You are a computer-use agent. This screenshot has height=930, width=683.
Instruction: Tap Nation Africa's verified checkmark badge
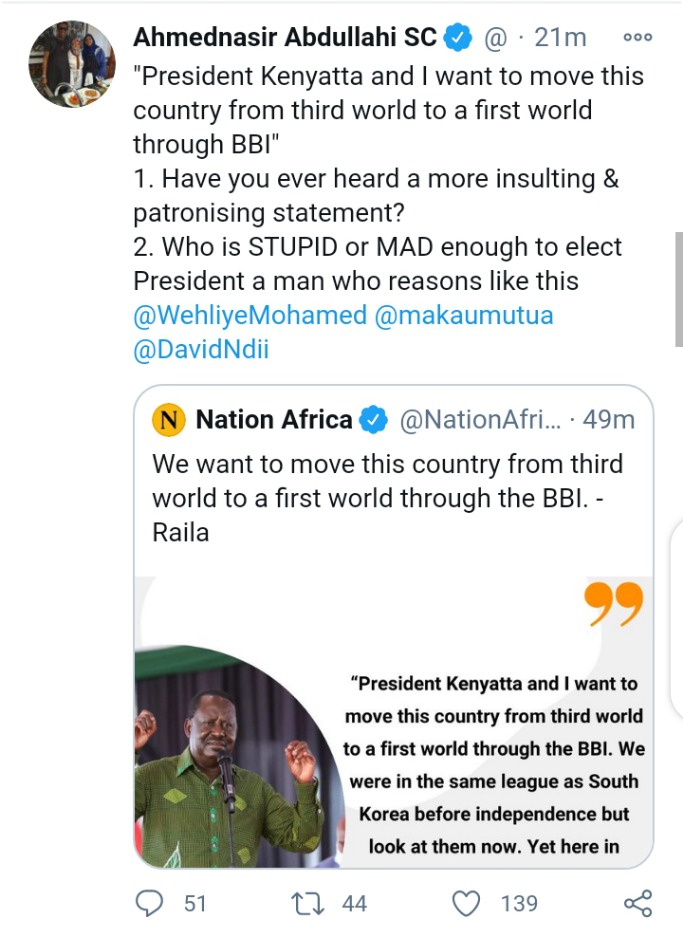click(374, 420)
